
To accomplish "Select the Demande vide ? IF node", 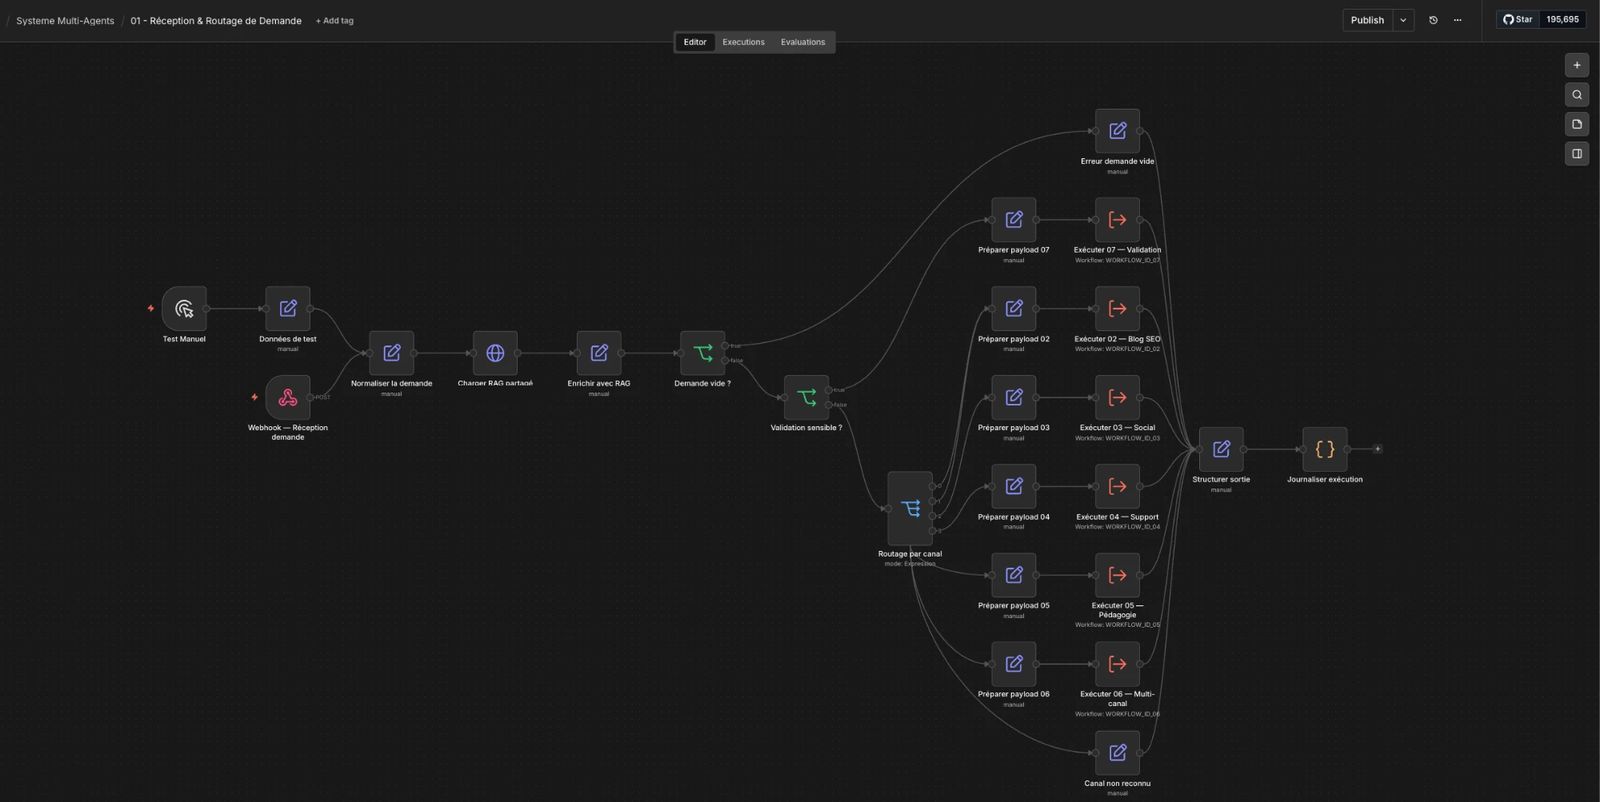I will tap(703, 353).
